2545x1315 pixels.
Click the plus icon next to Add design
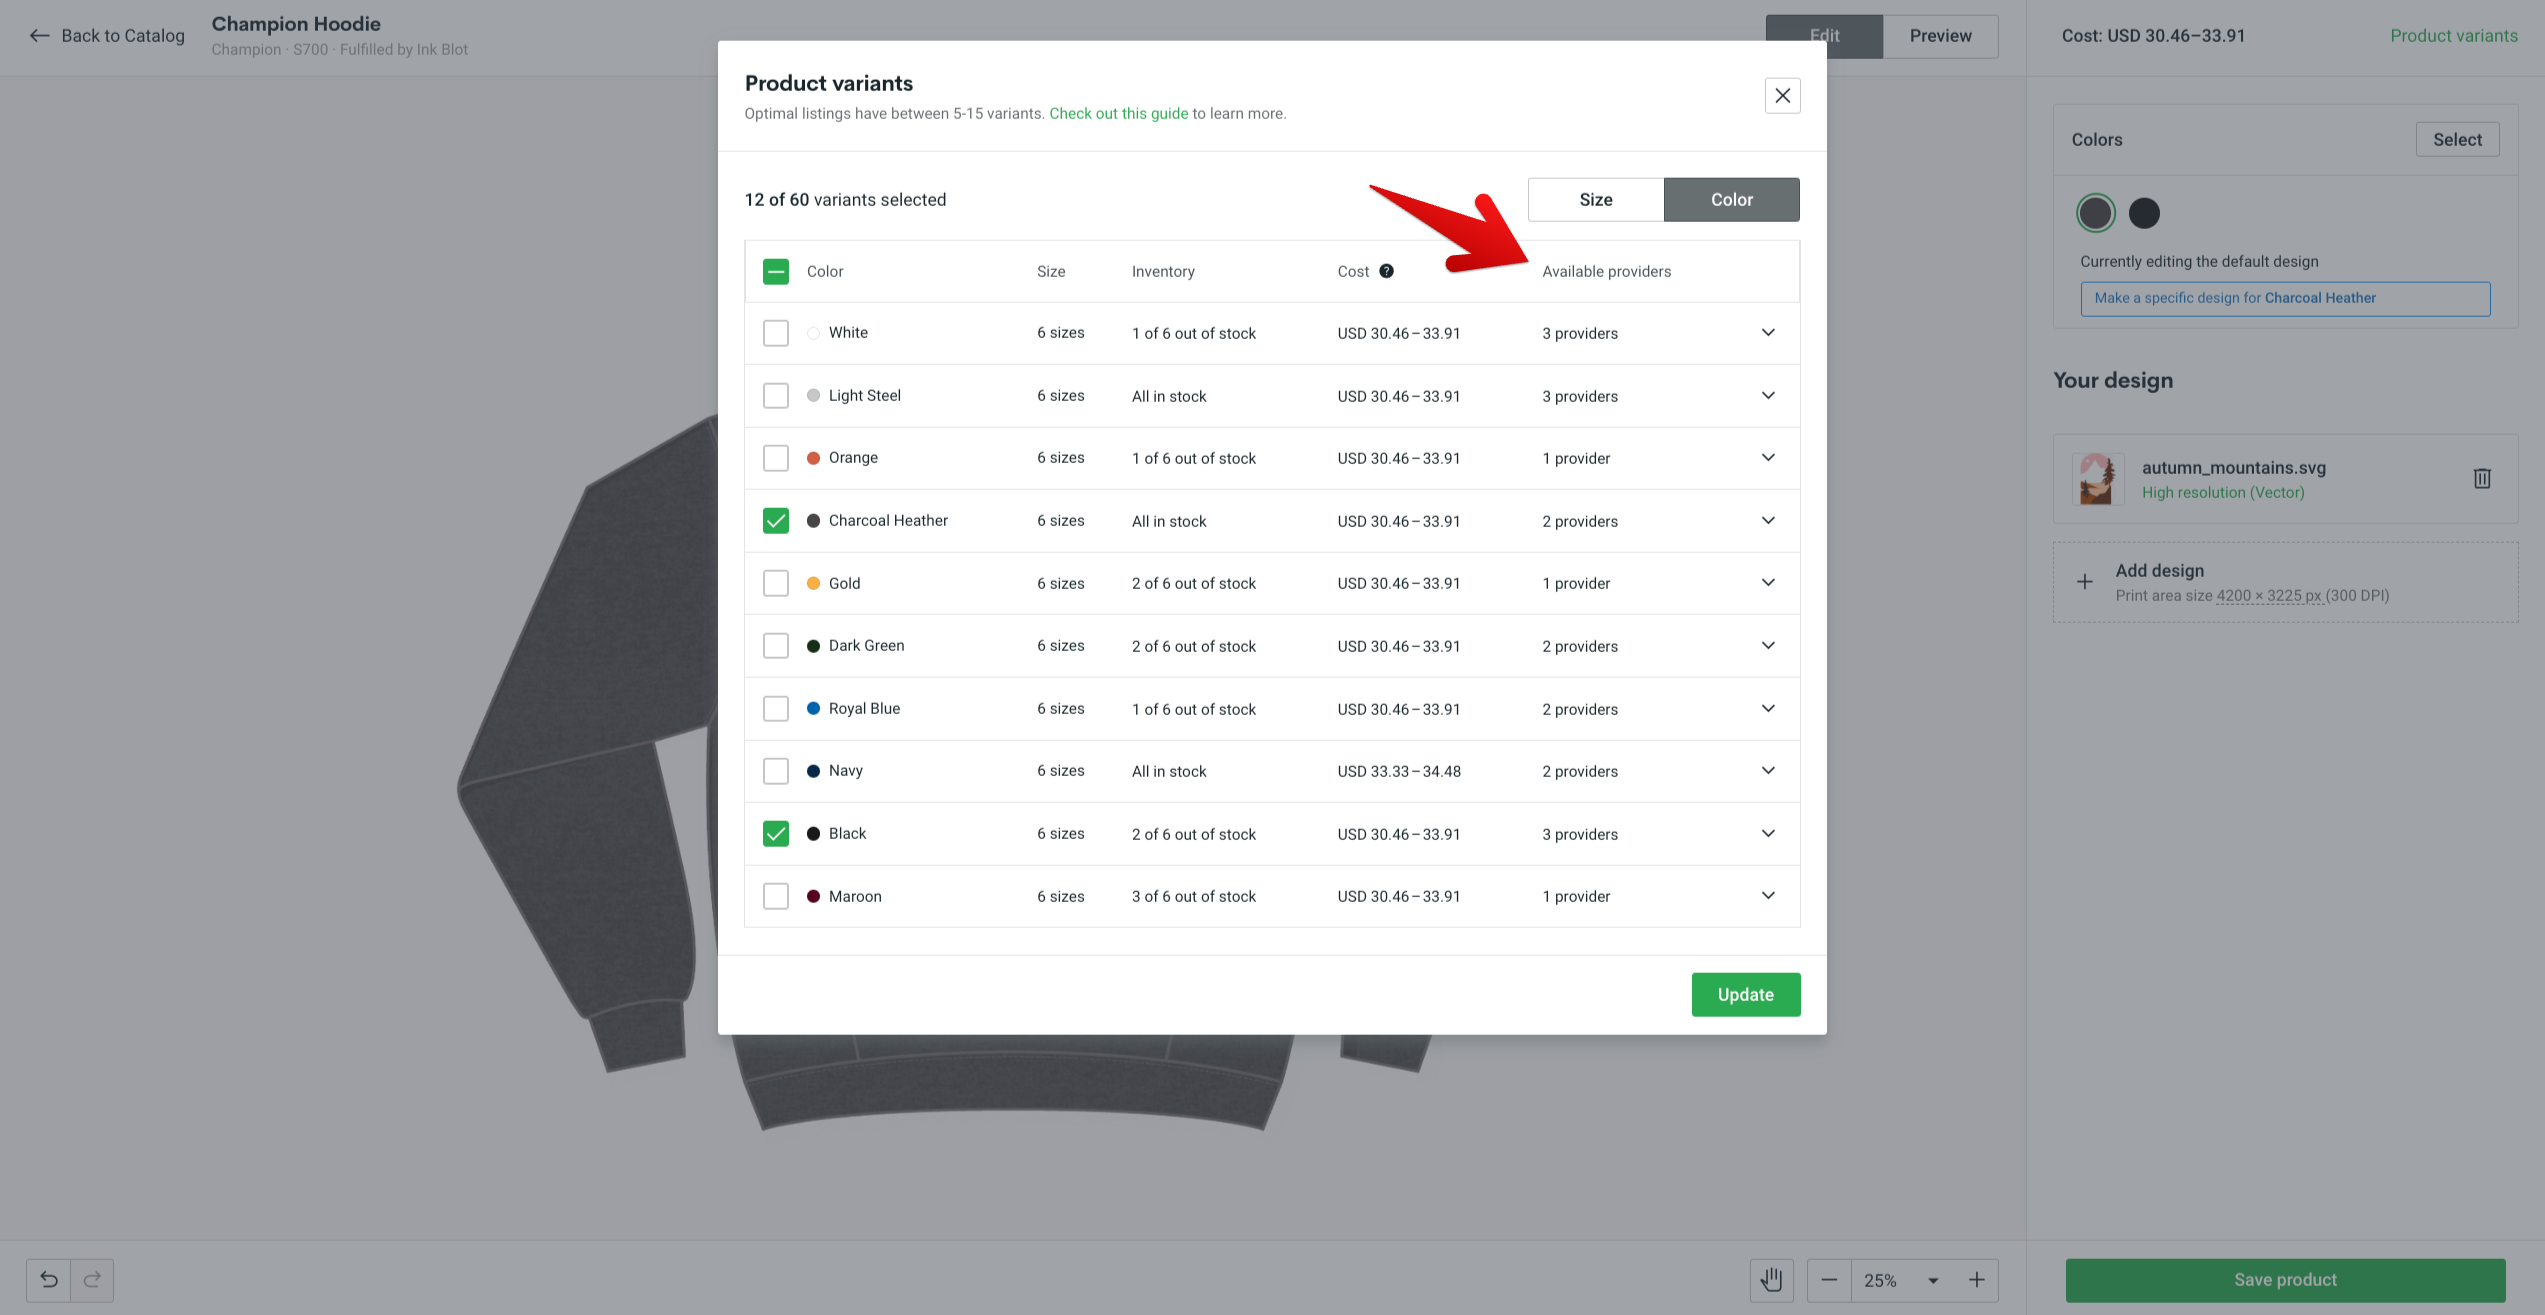pyautogui.click(x=2085, y=581)
